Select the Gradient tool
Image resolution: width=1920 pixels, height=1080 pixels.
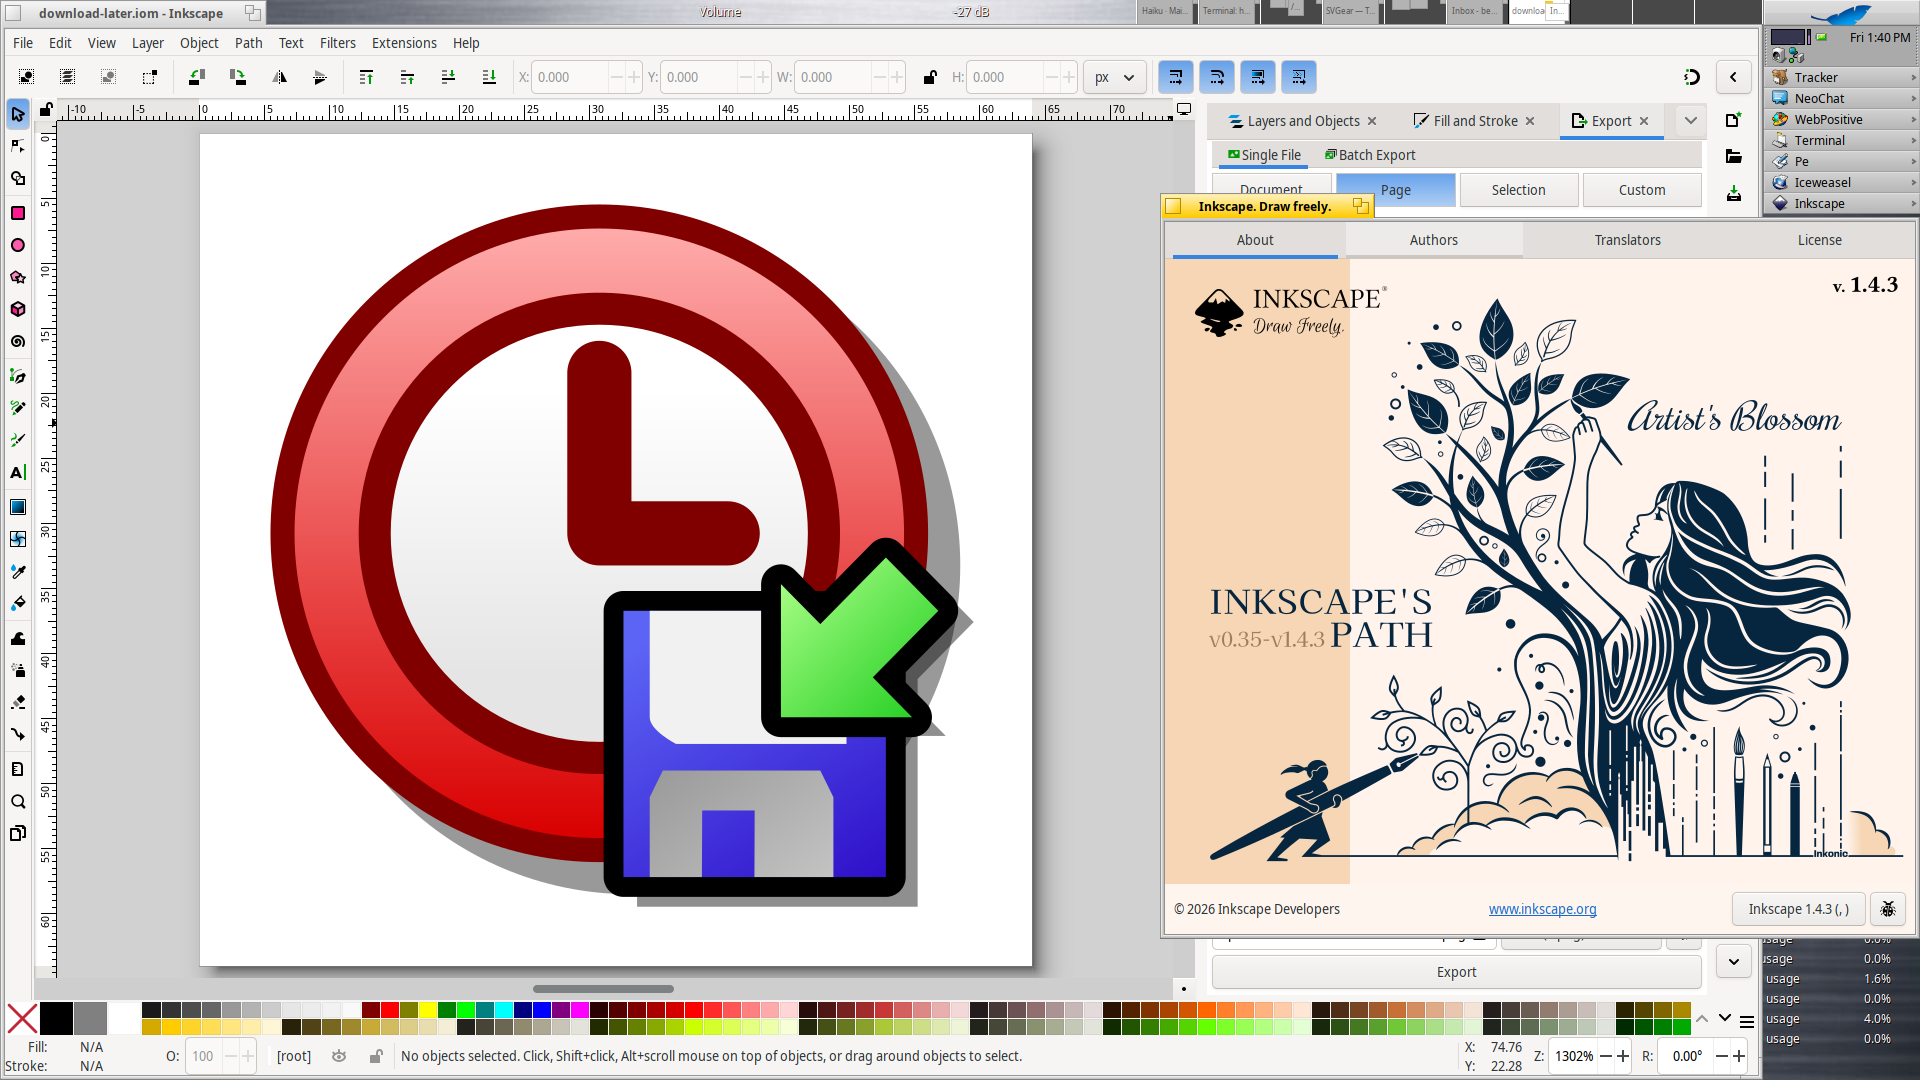[x=18, y=507]
